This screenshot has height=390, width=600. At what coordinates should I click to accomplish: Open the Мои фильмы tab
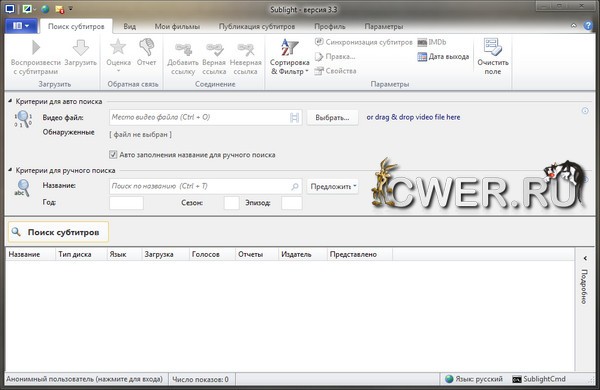(177, 26)
